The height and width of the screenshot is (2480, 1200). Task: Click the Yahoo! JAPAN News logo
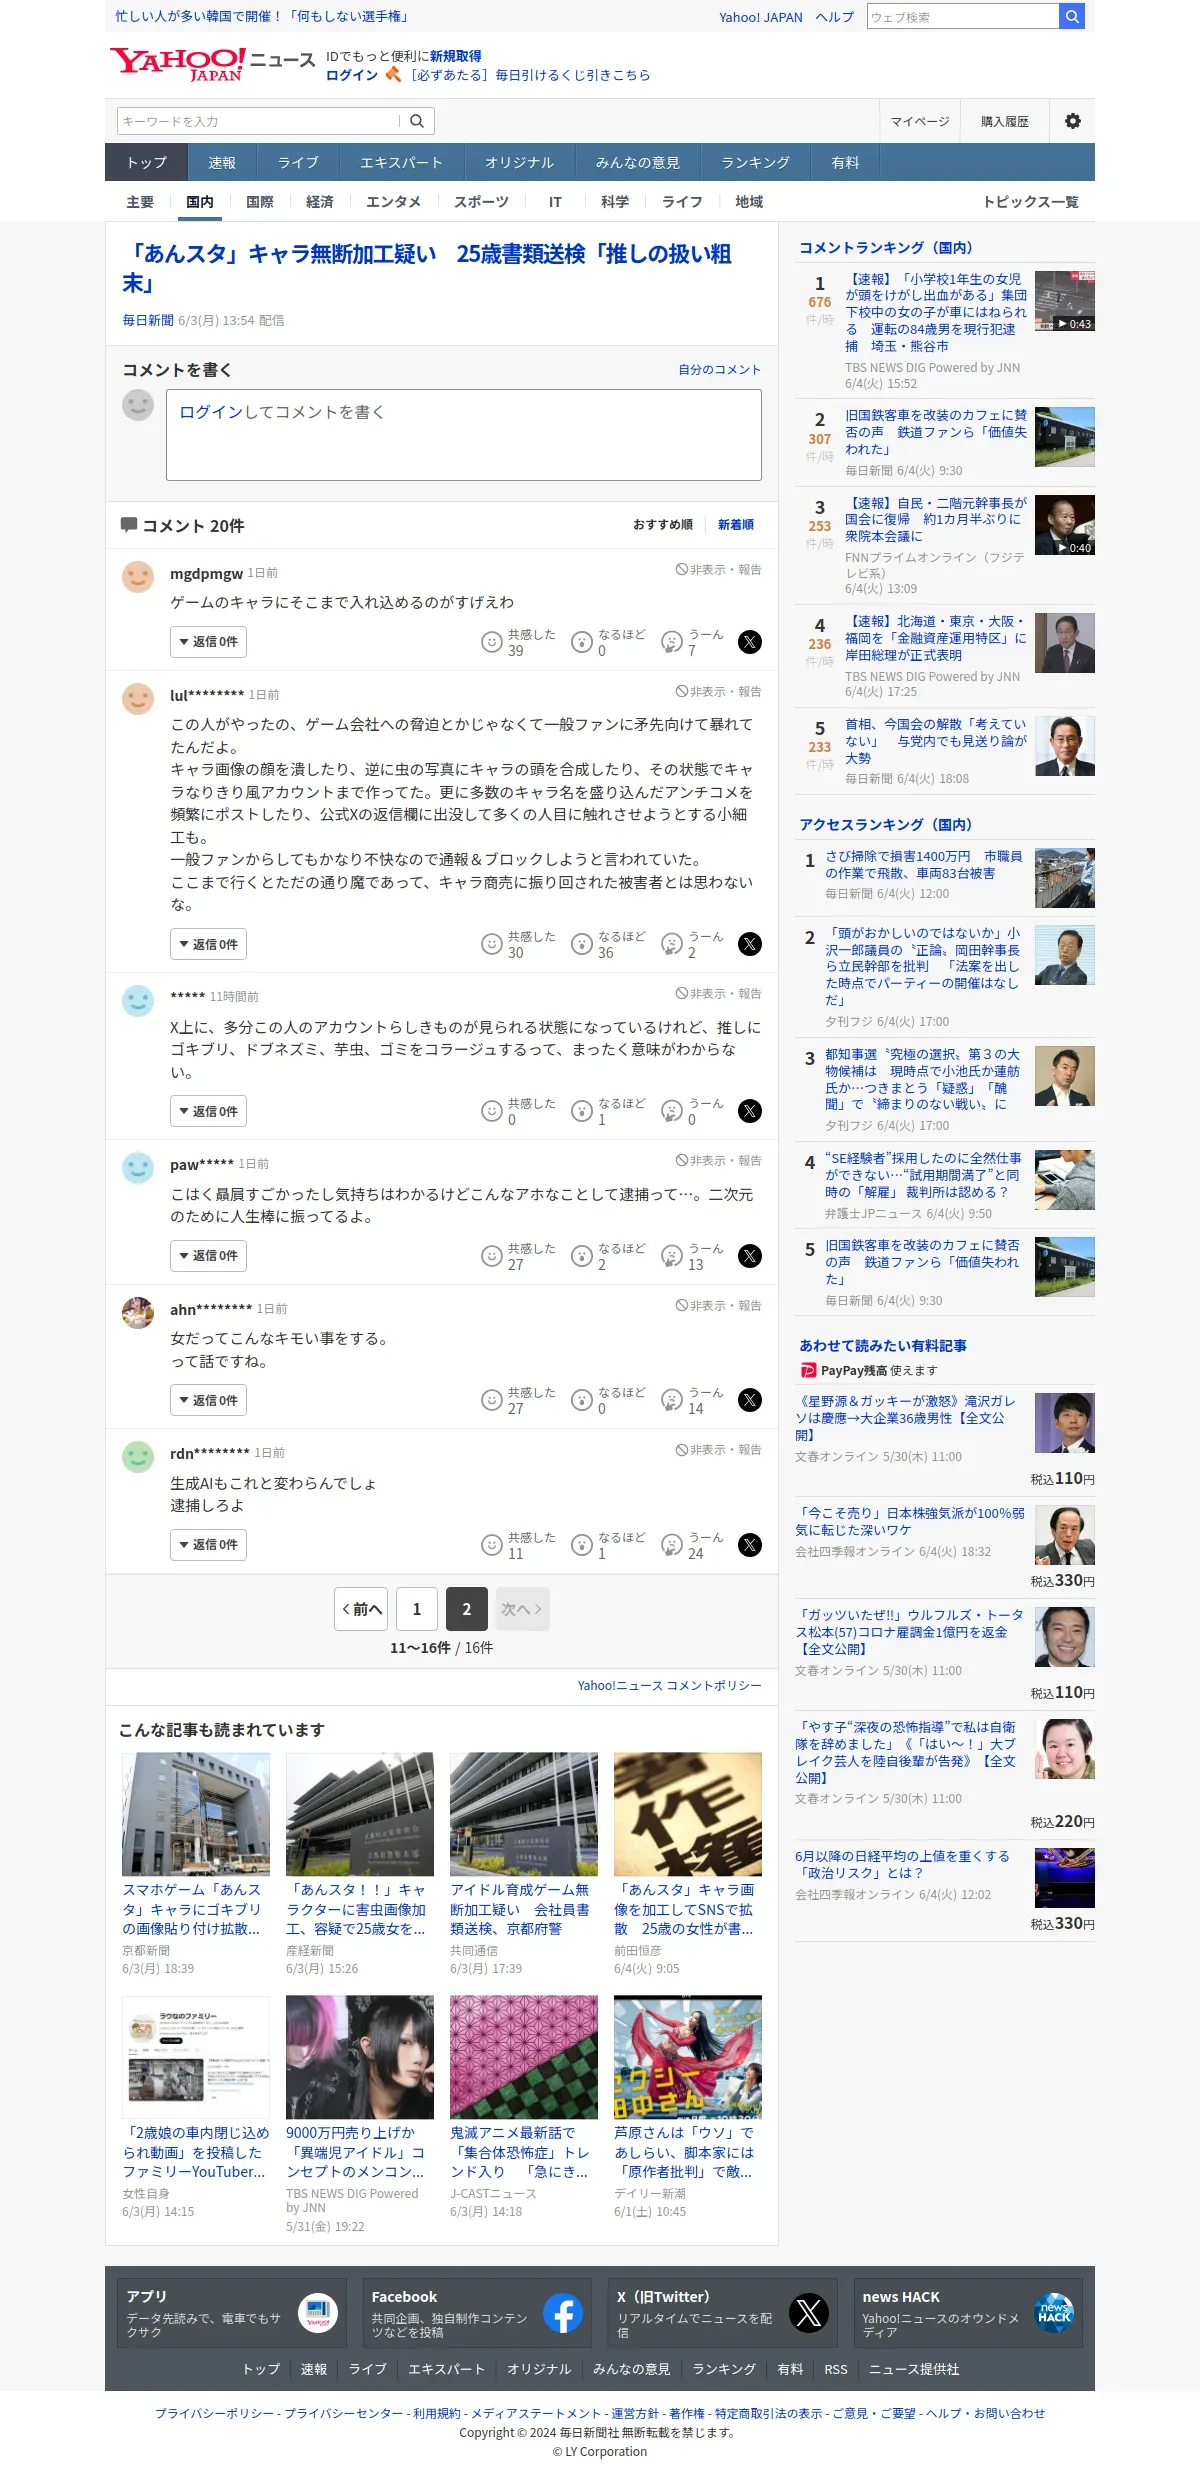coord(212,65)
